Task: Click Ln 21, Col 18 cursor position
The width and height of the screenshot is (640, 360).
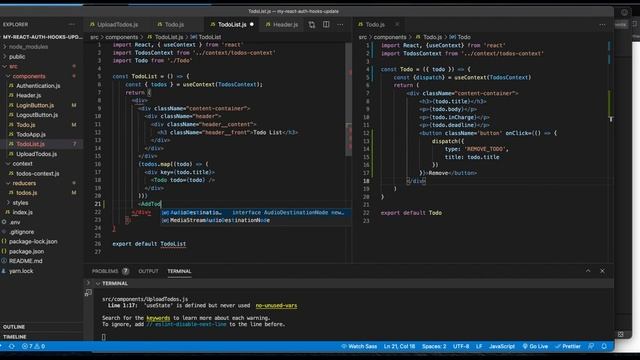Action: 399,346
